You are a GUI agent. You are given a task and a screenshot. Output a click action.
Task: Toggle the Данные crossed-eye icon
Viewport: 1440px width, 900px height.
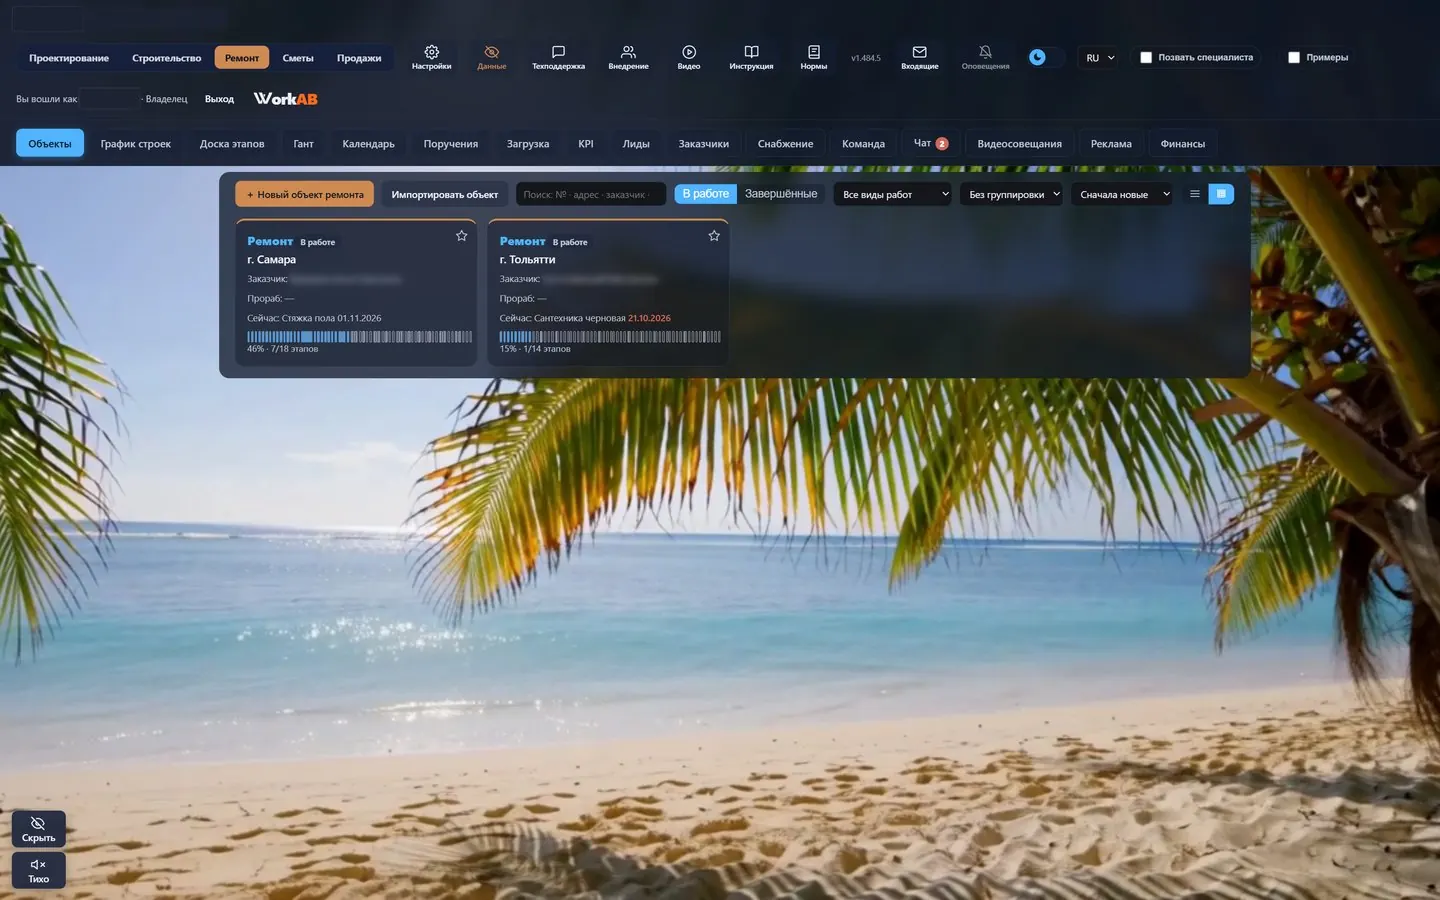click(491, 57)
